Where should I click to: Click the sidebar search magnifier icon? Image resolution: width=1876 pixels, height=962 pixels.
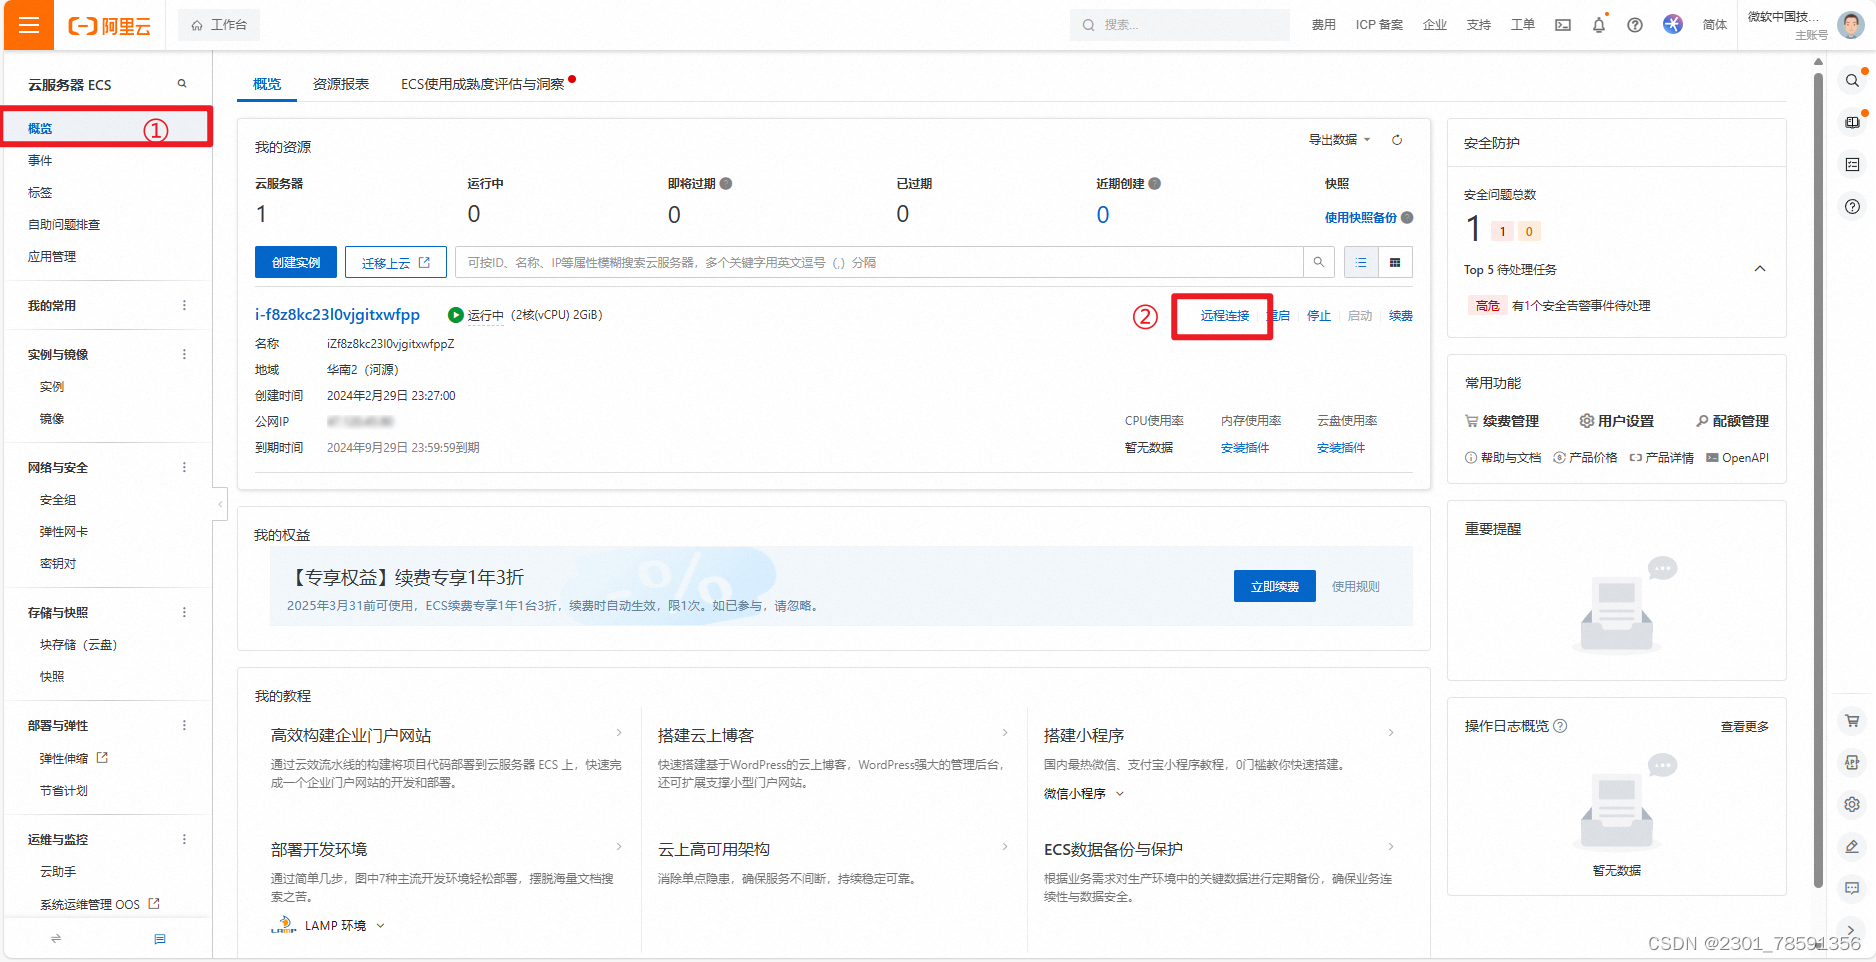[182, 84]
